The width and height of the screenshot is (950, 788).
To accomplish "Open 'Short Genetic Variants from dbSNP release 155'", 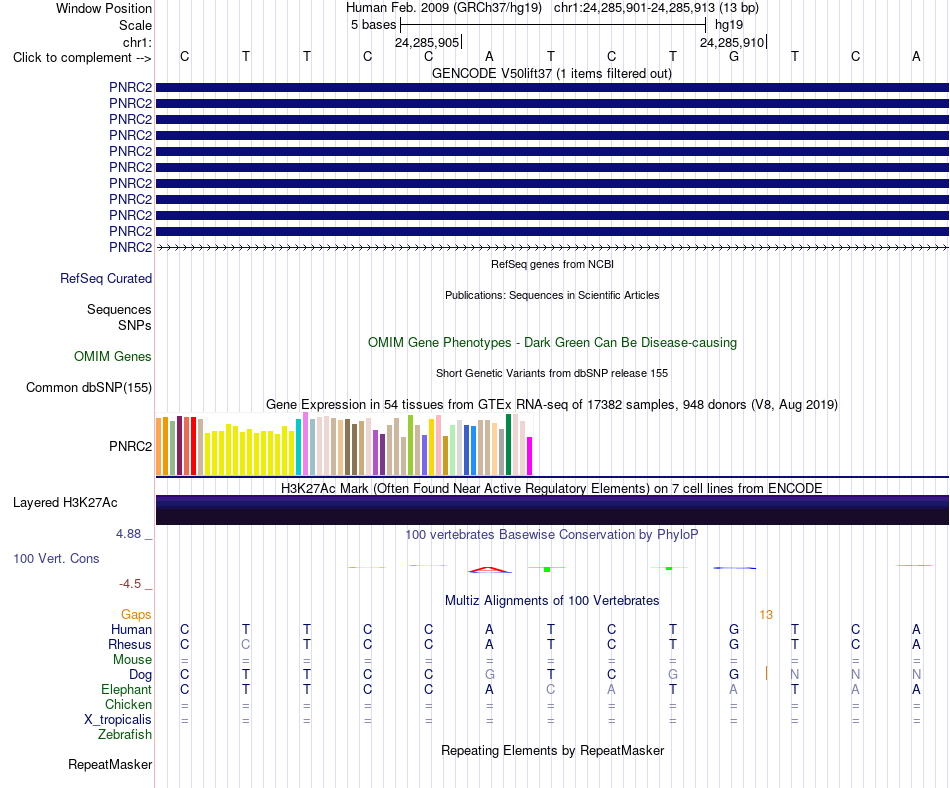I will [552, 373].
